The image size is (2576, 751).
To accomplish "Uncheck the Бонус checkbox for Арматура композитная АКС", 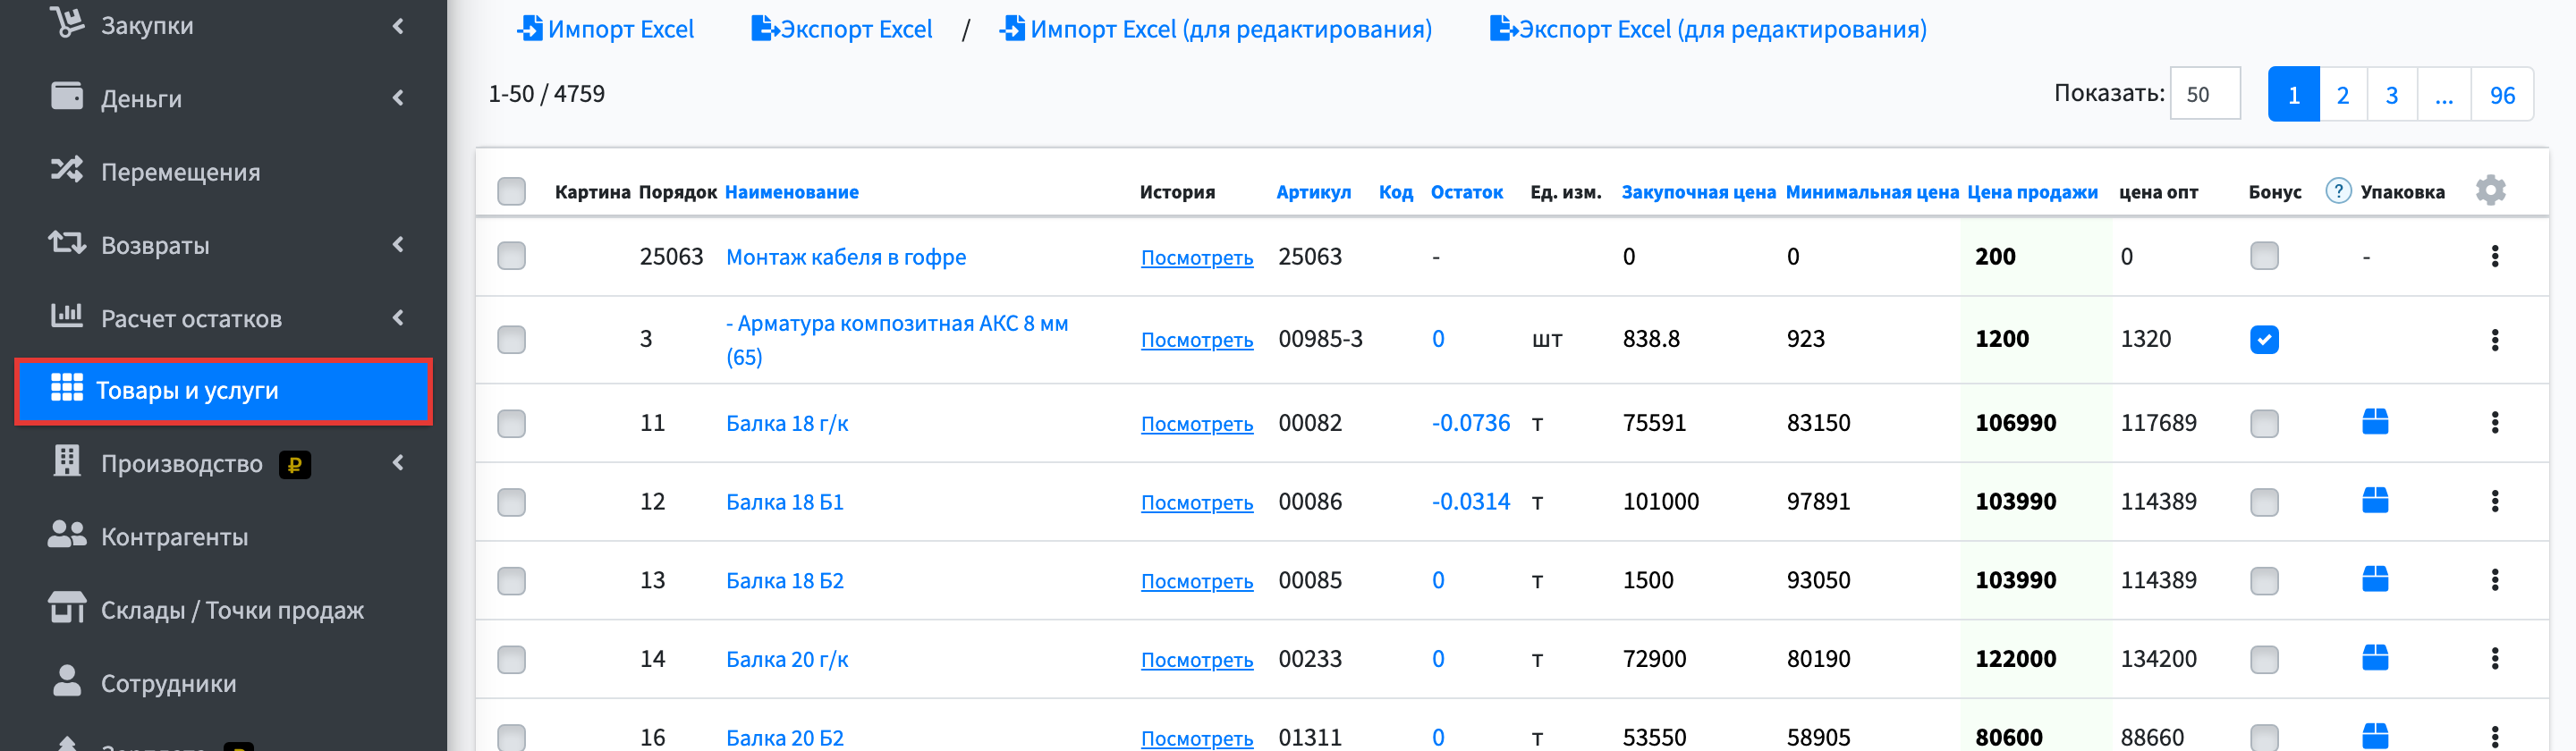I will coord(2264,340).
